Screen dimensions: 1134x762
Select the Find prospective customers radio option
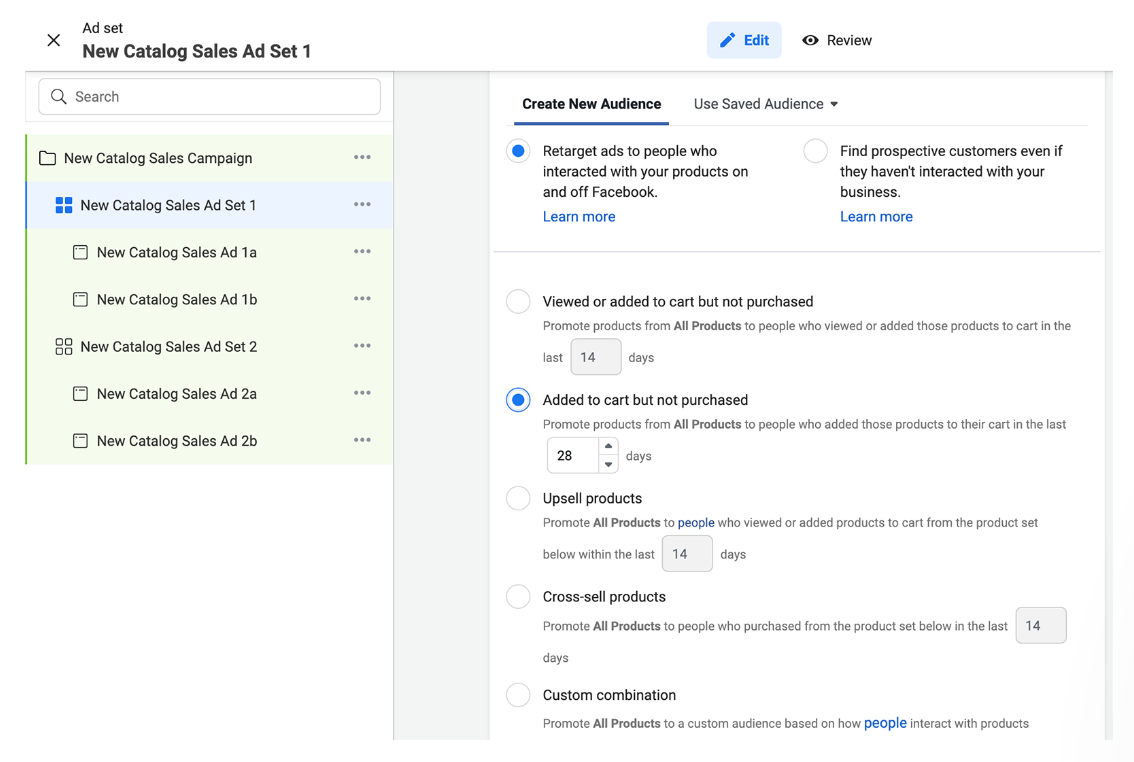816,151
